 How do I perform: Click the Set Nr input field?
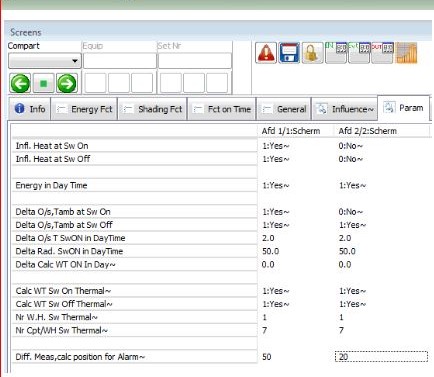tap(195, 61)
